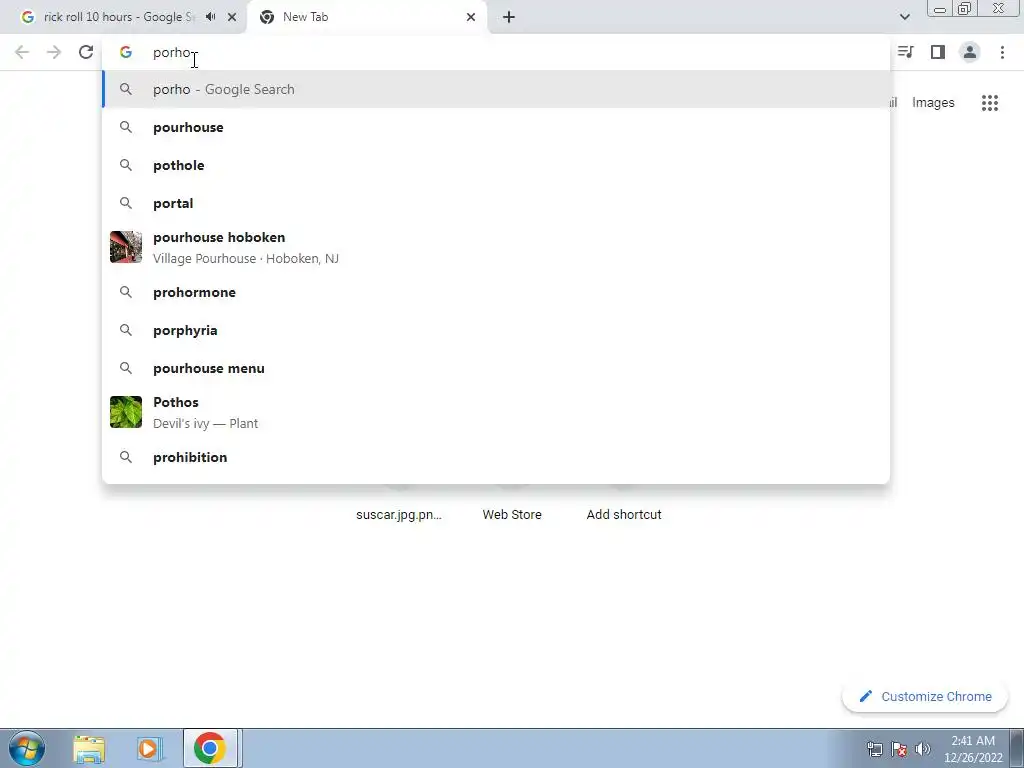Select pourhouse hoboken suggestion

[496, 248]
